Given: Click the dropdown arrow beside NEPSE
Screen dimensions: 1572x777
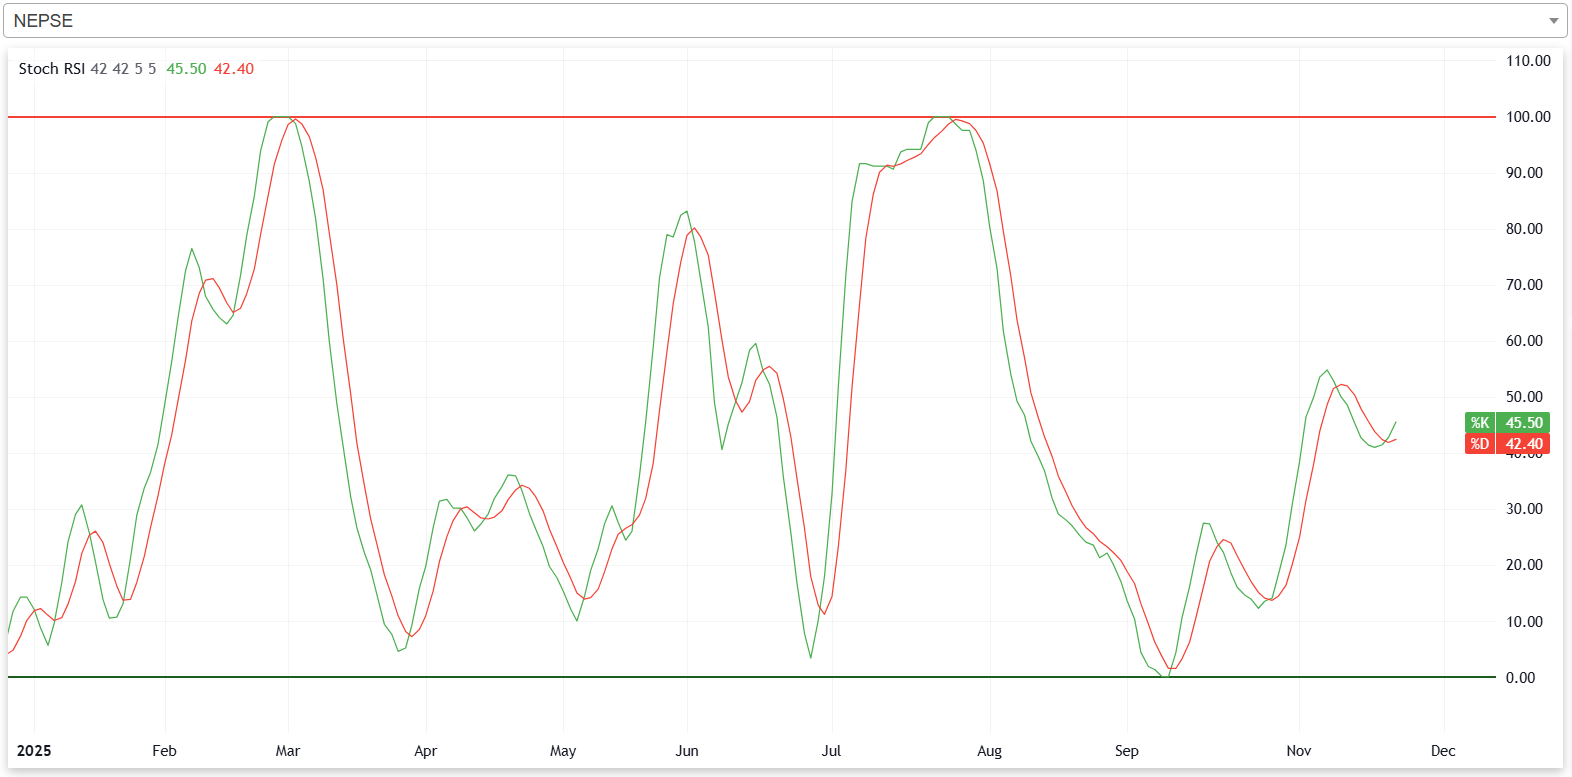Looking at the screenshot, I should [1553, 21].
